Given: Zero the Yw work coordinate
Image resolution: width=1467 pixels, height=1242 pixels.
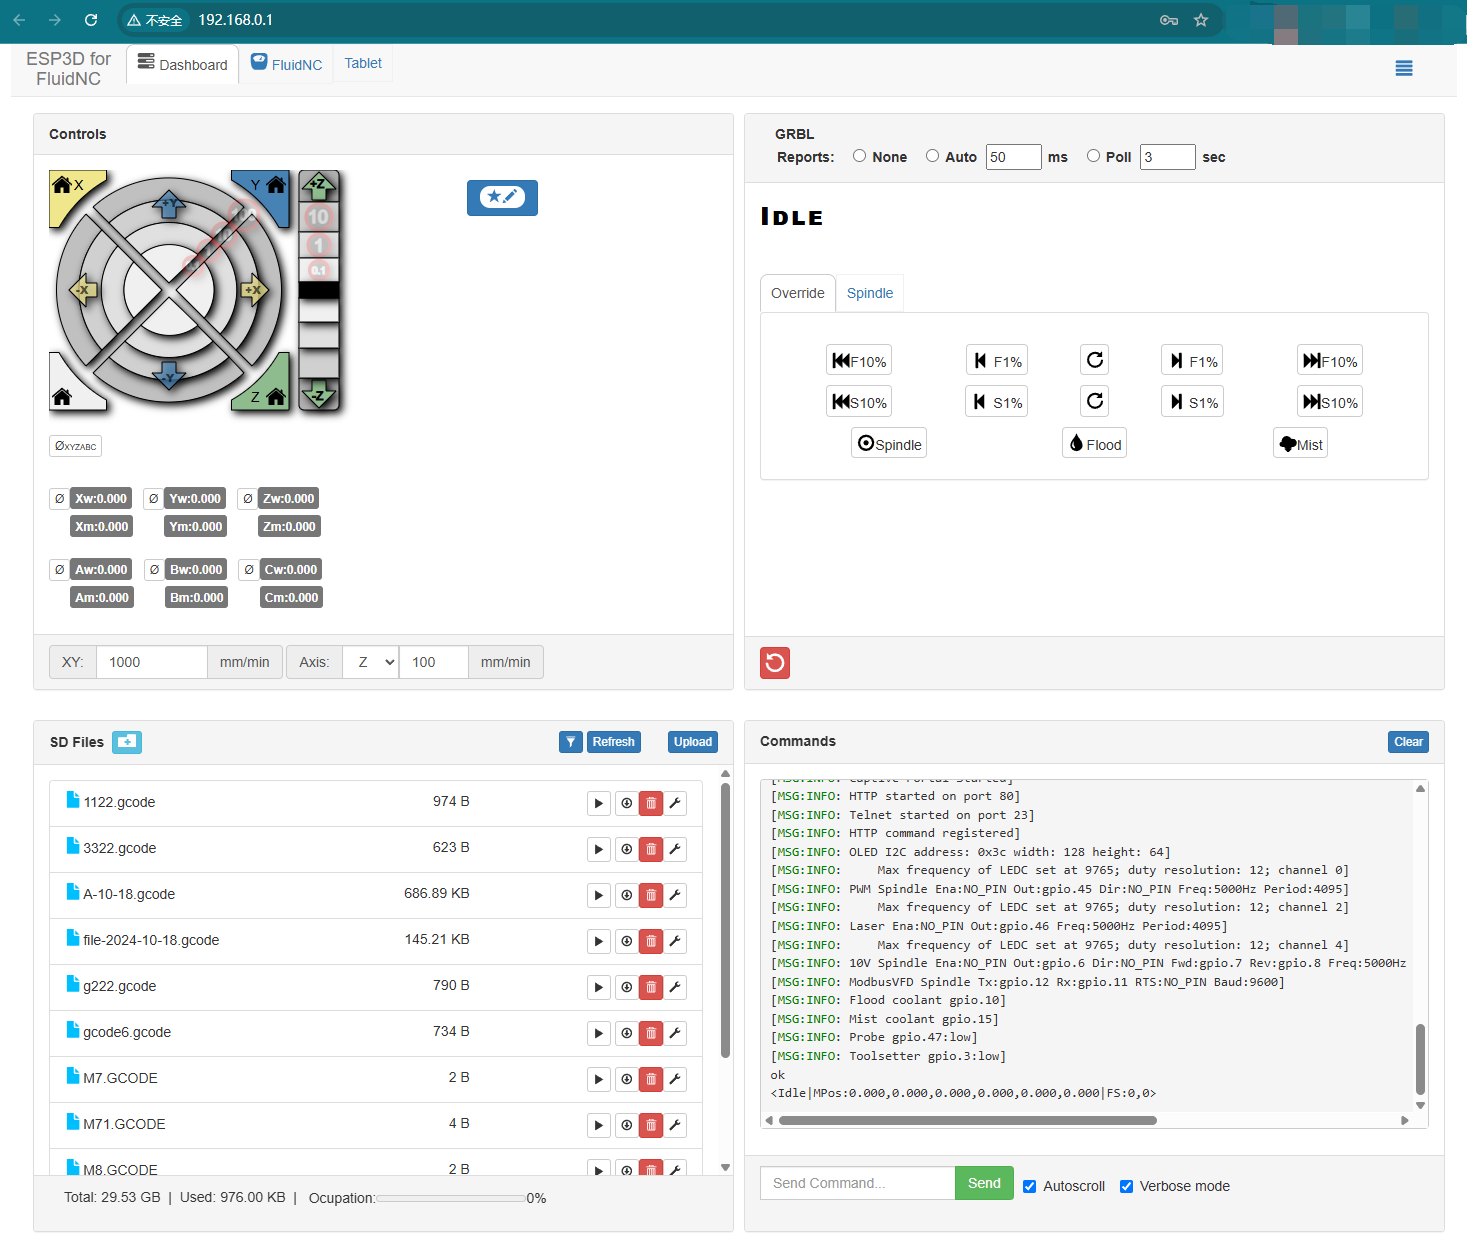Looking at the screenshot, I should [153, 498].
